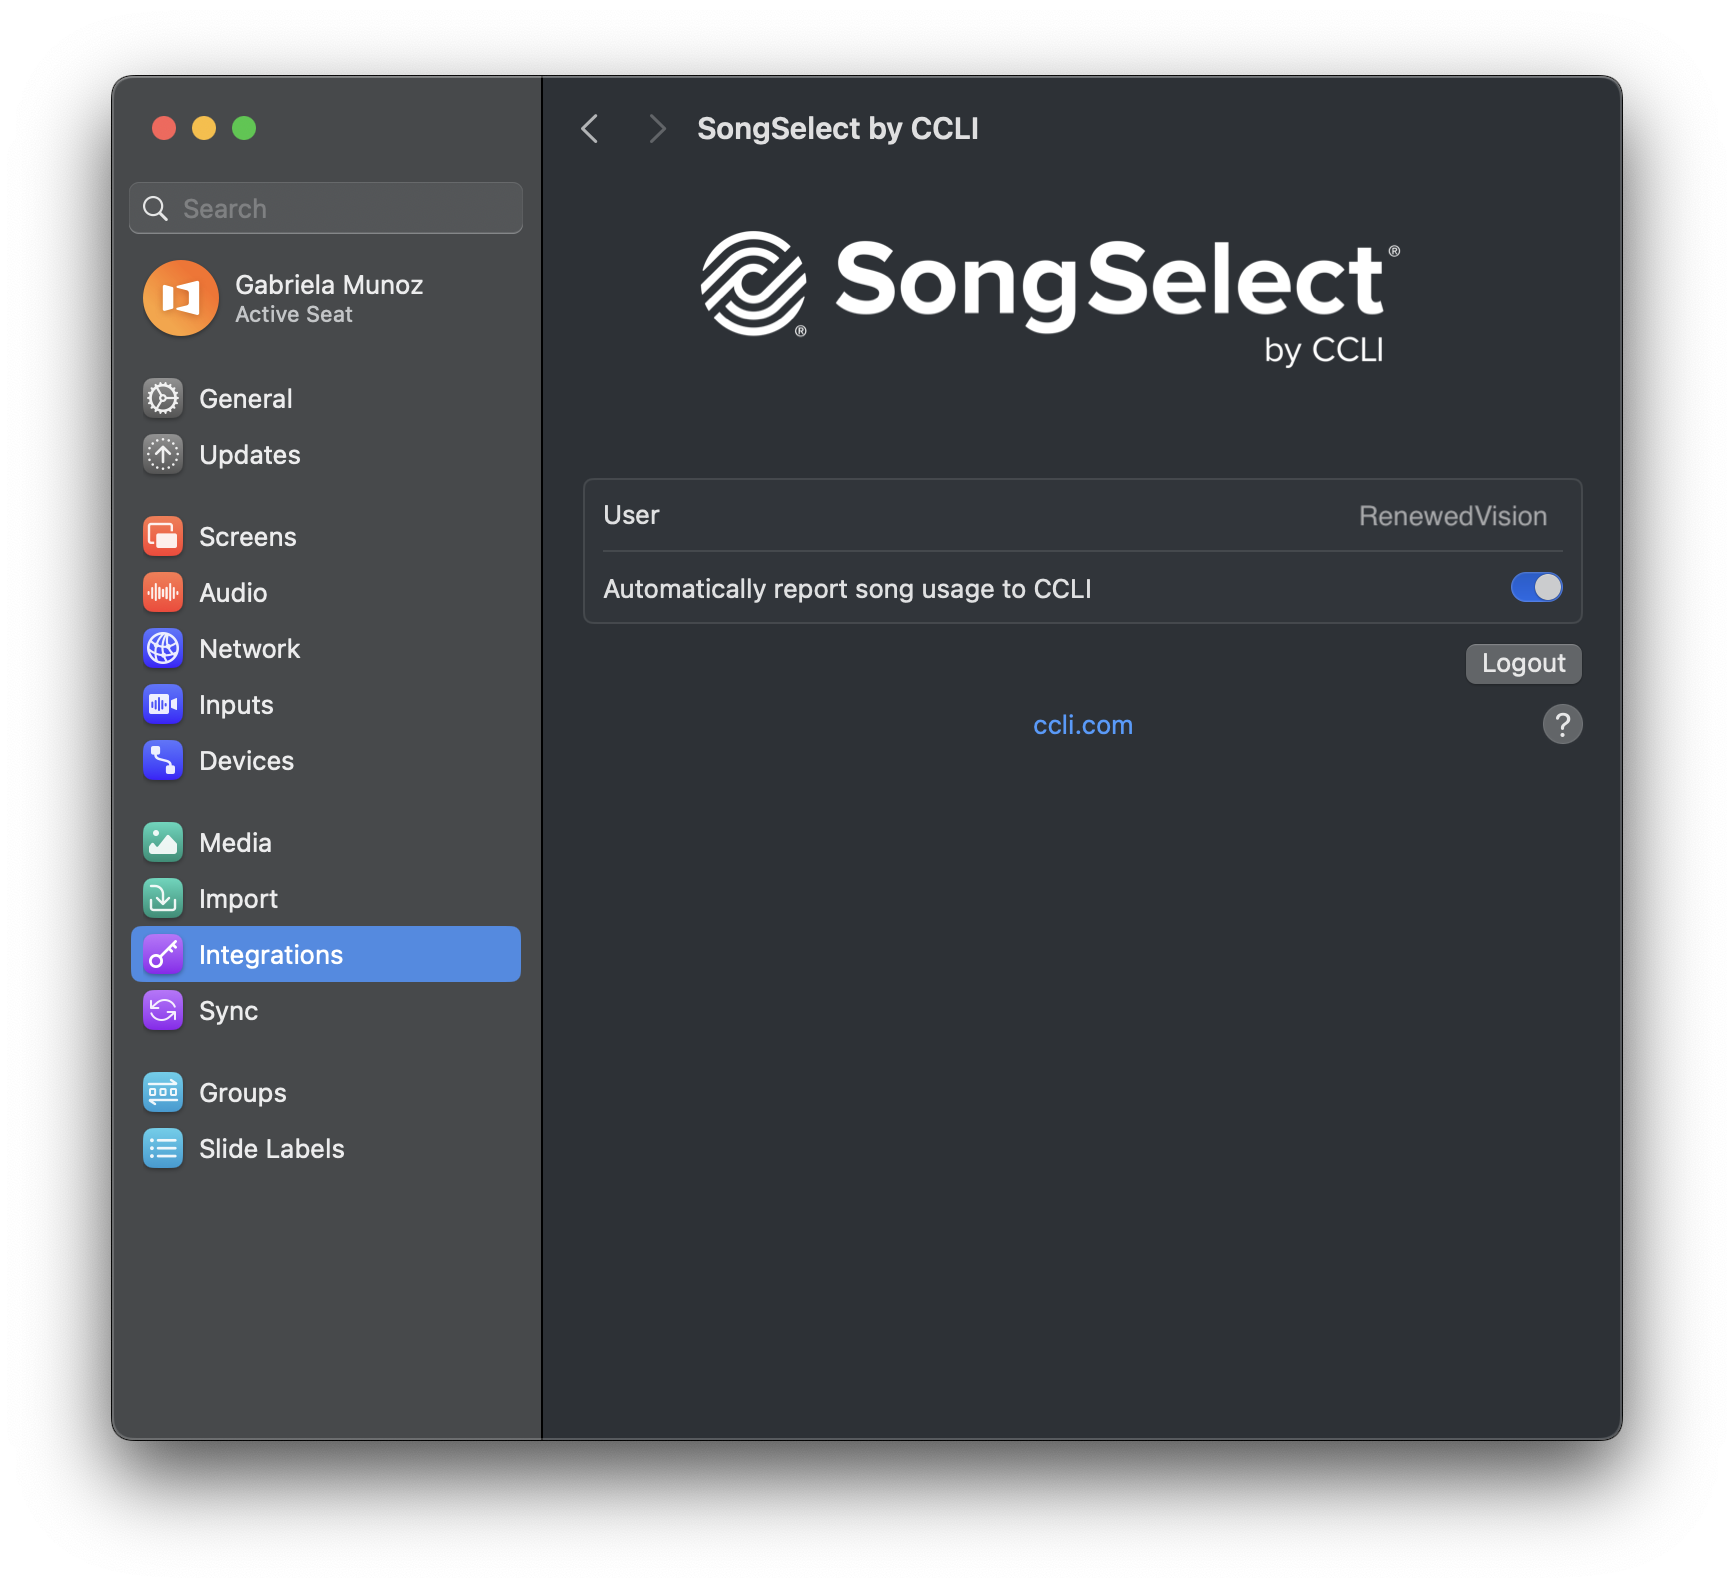Viewport: 1734px width, 1588px height.
Task: Open General settings gear icon
Action: (x=163, y=398)
